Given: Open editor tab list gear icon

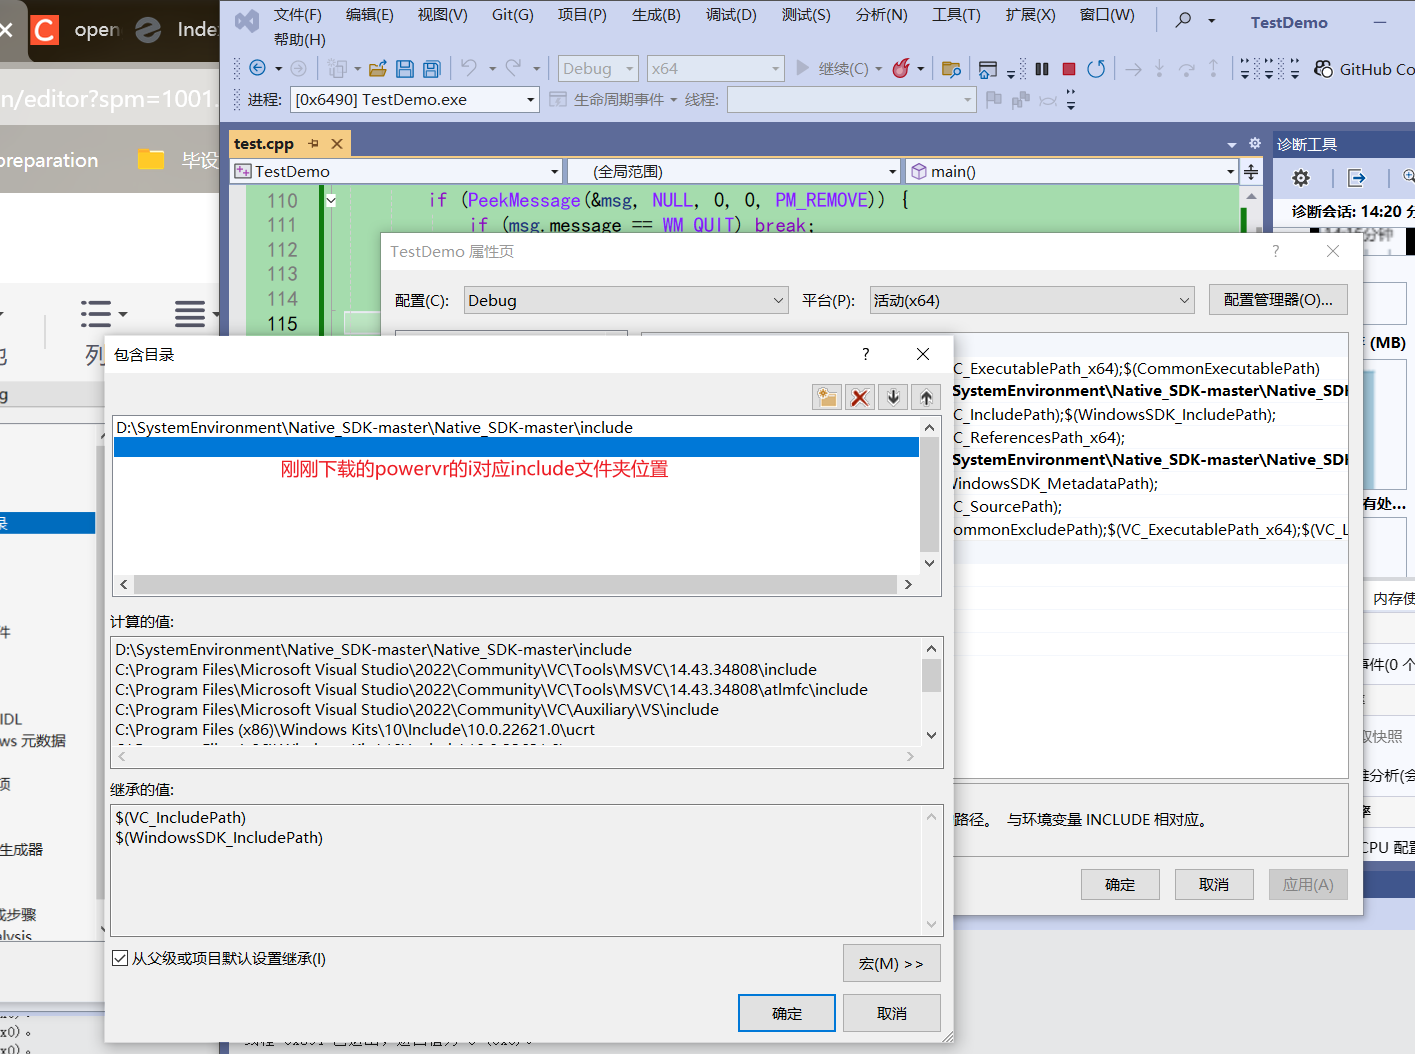Looking at the screenshot, I should point(1255,143).
